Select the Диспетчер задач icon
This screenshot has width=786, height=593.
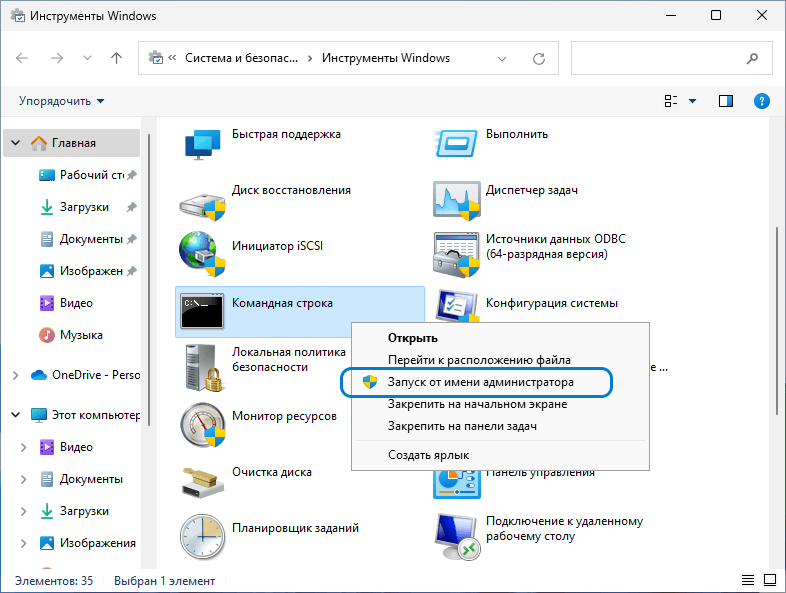(456, 201)
